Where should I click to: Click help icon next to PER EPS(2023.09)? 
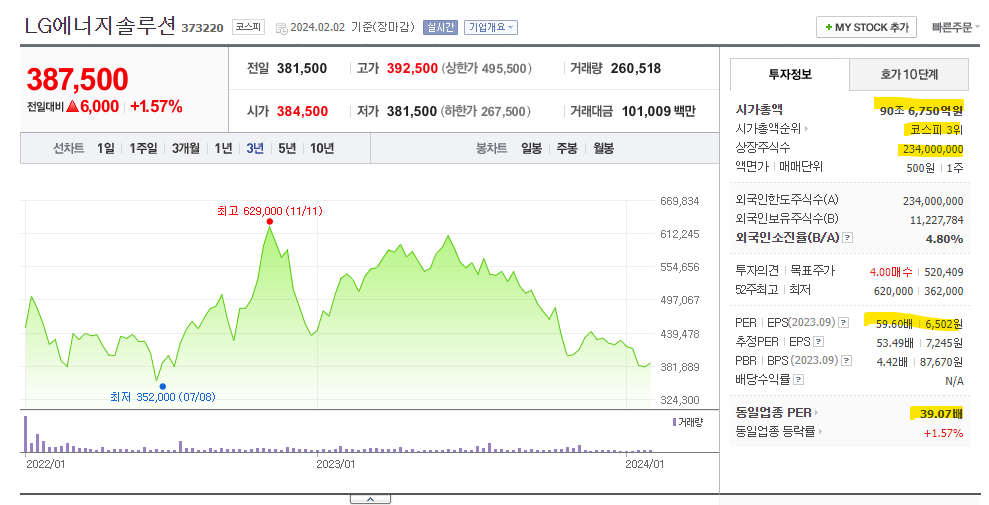[x=843, y=323]
